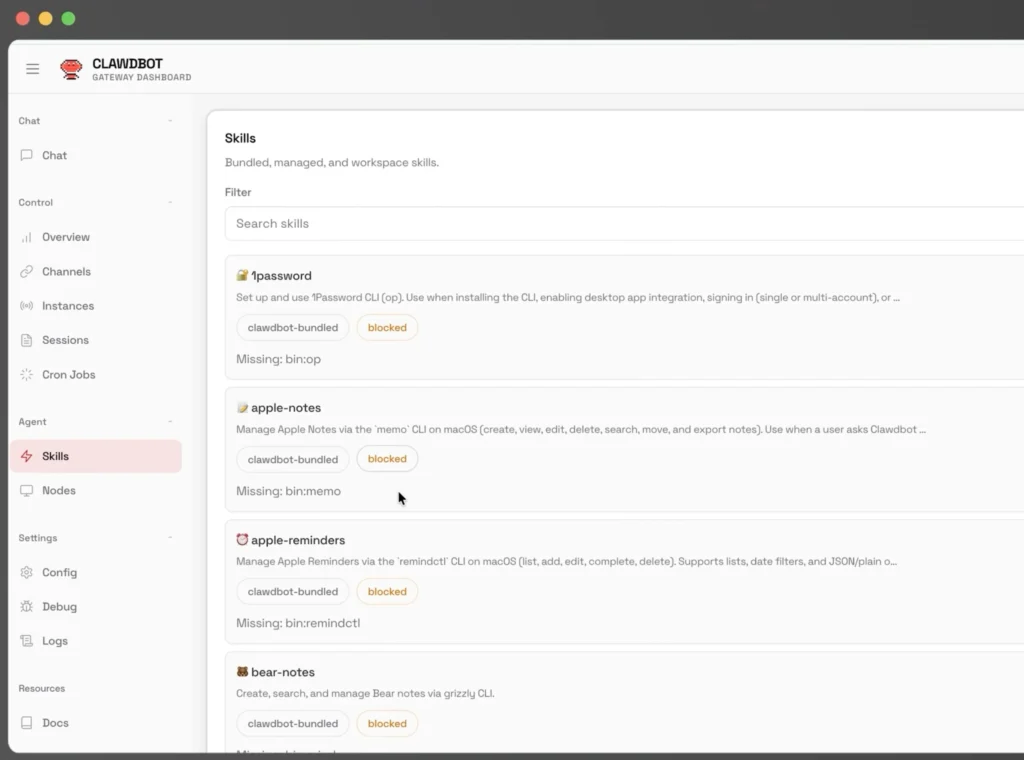This screenshot has height=760, width=1024.
Task: Click the Nodes monitor icon
Action: coord(27,491)
